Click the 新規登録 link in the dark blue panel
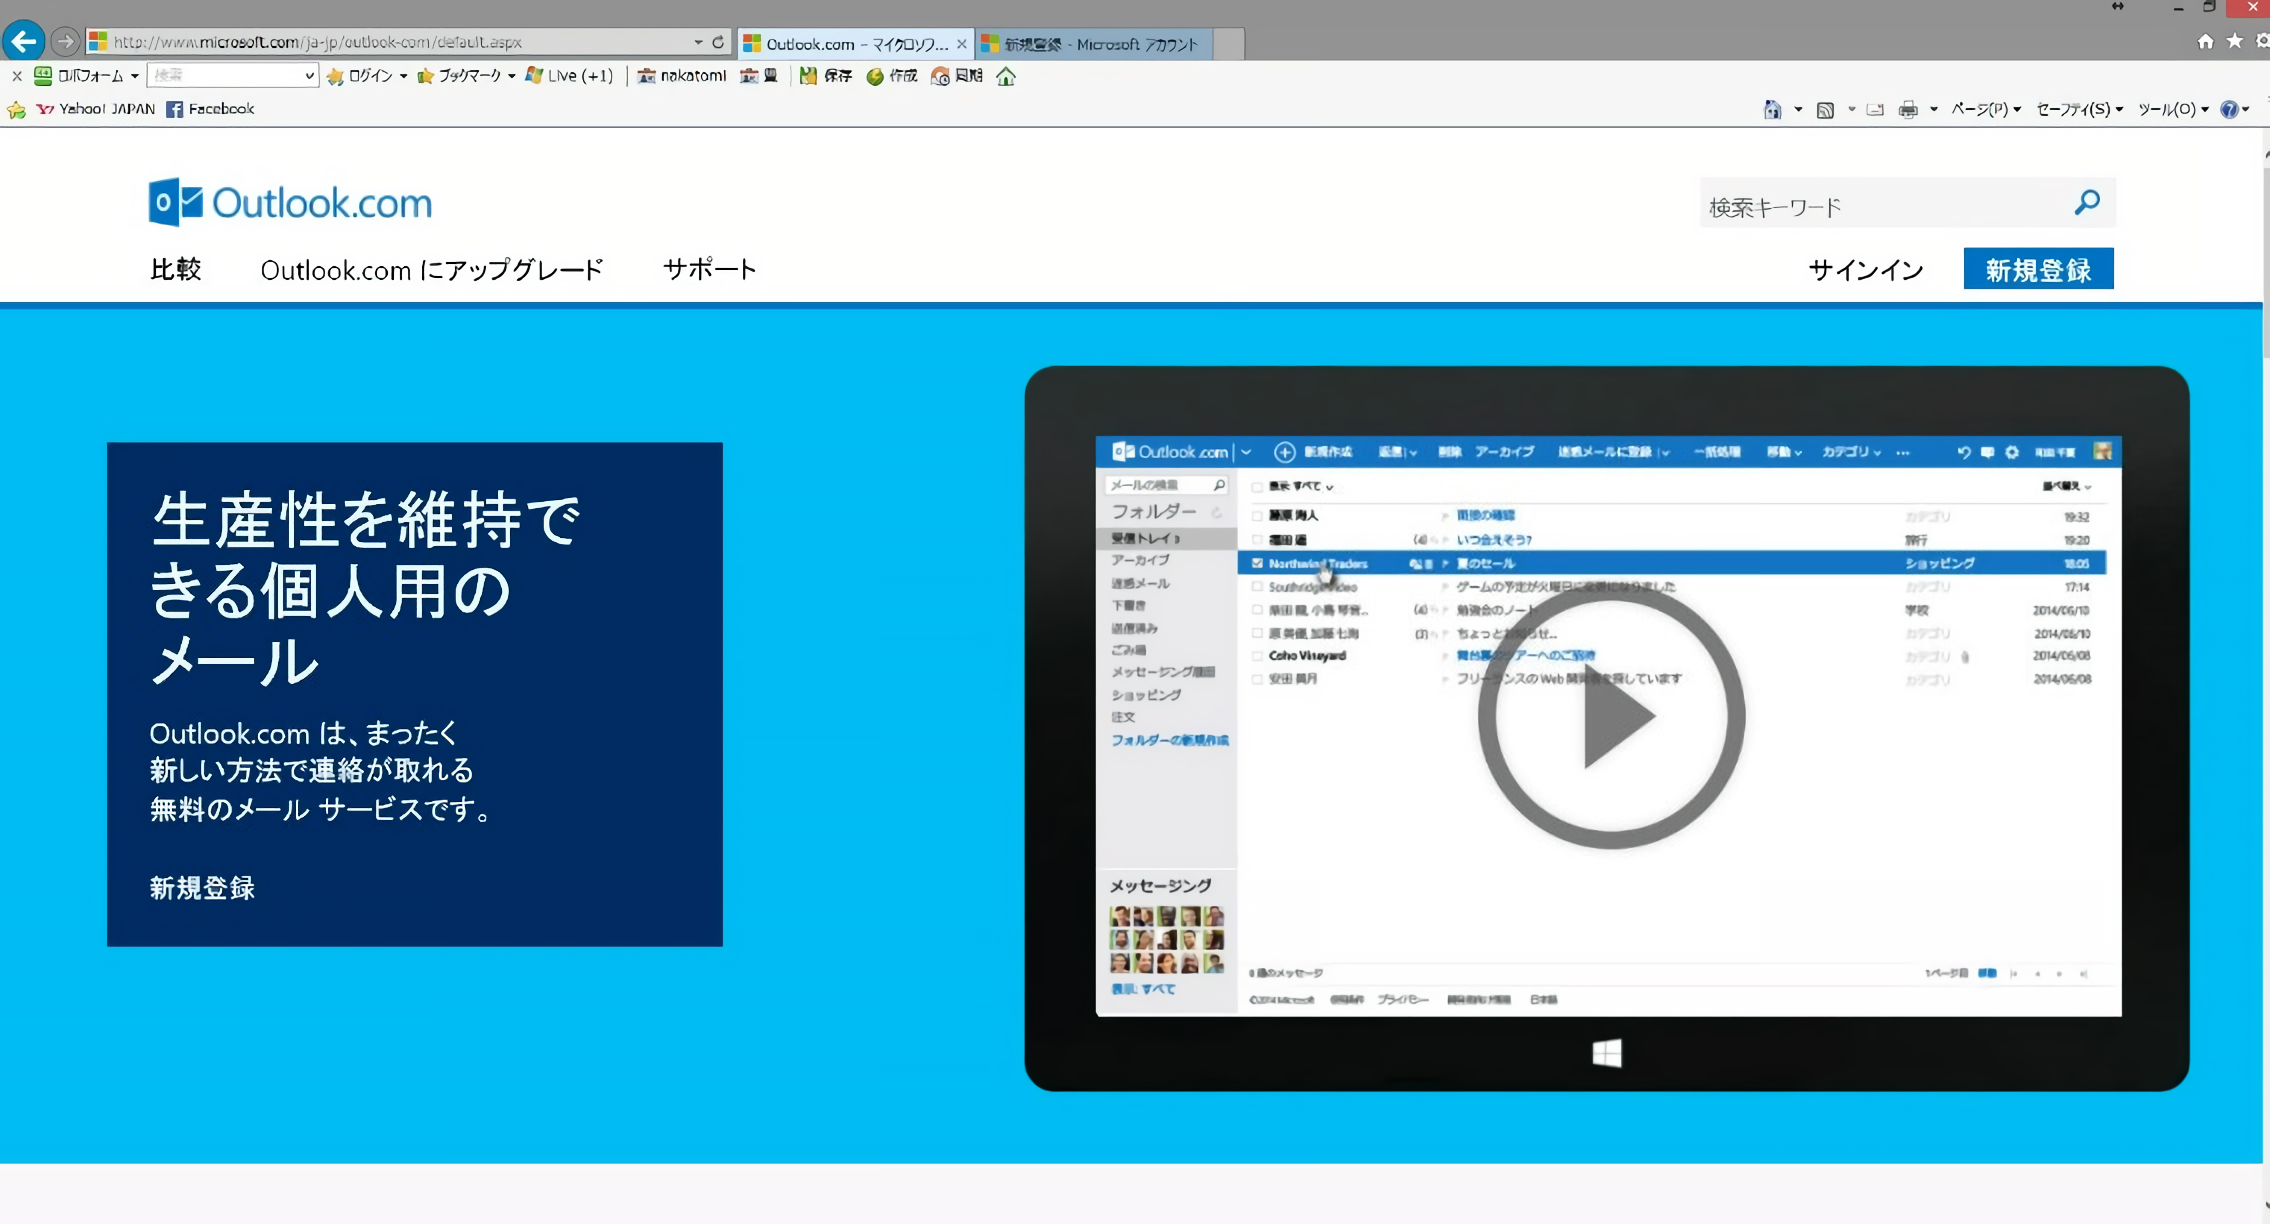 point(202,887)
